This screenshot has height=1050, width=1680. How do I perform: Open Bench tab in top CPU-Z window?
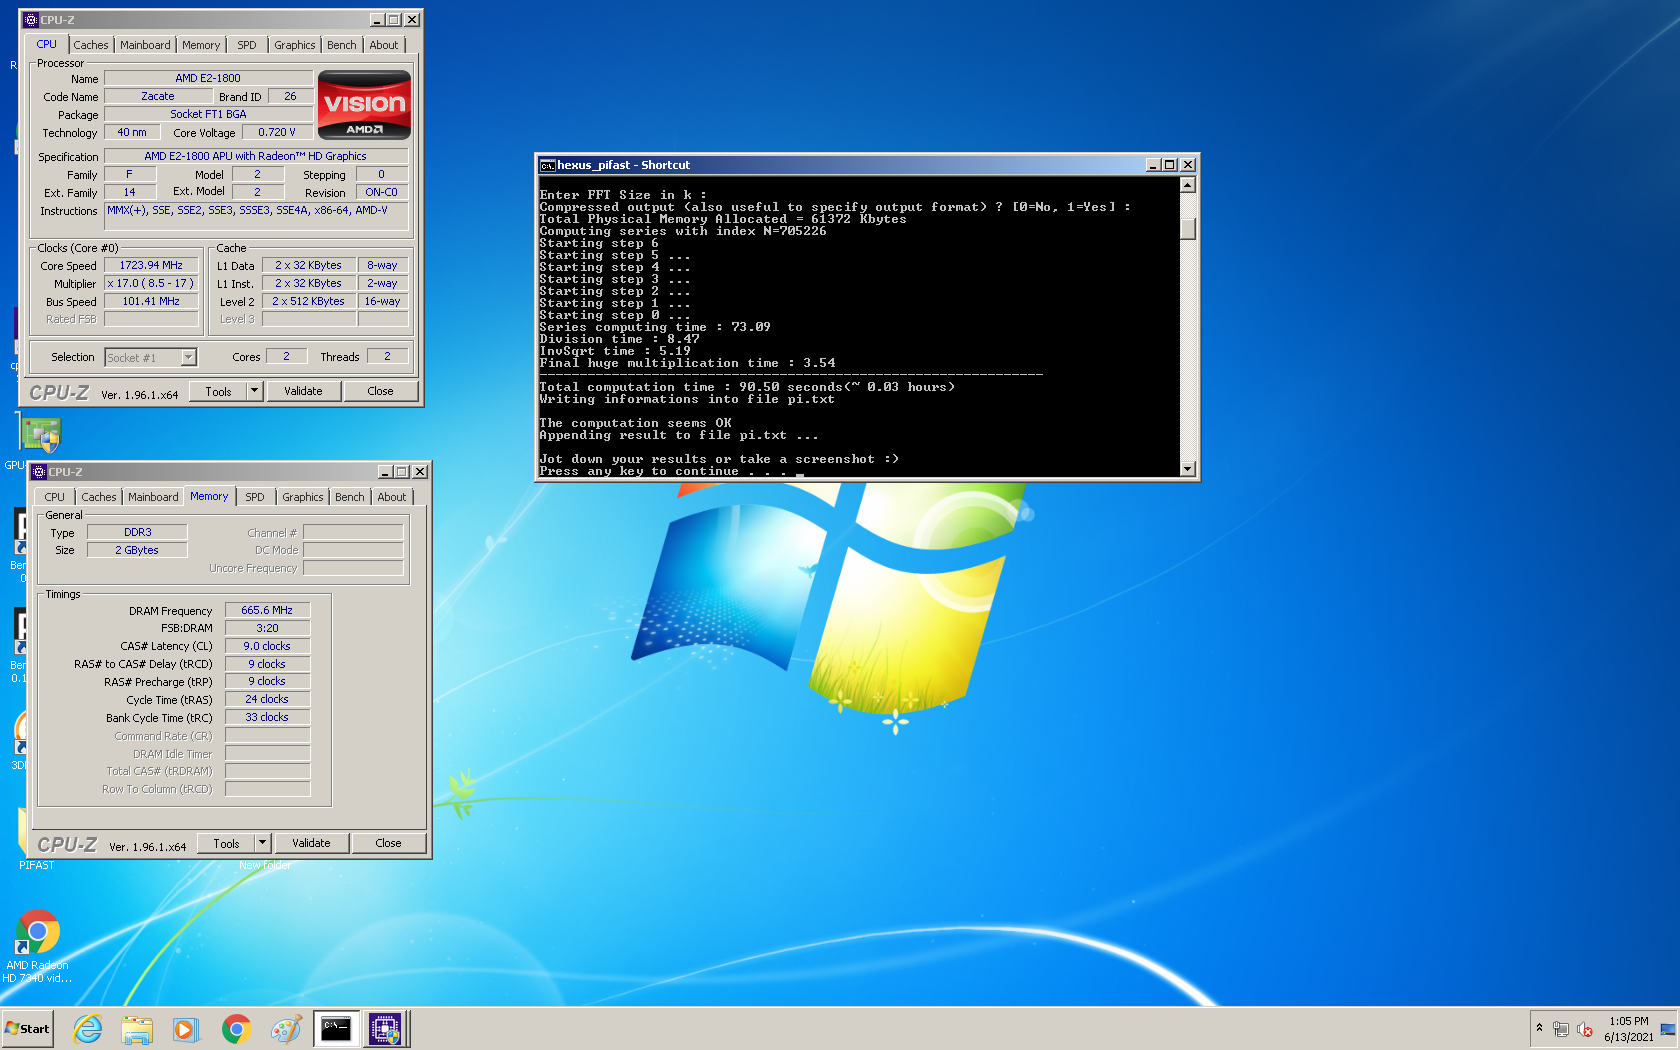pyautogui.click(x=342, y=45)
